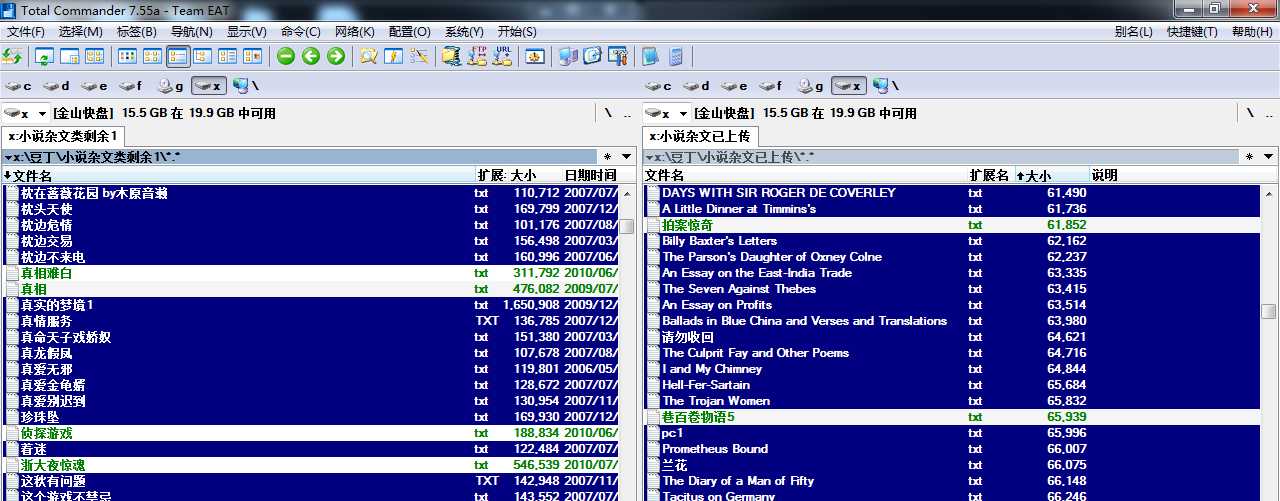The image size is (1280, 501).
Task: Click the green minus circle toolbar icon
Action: pos(286,56)
